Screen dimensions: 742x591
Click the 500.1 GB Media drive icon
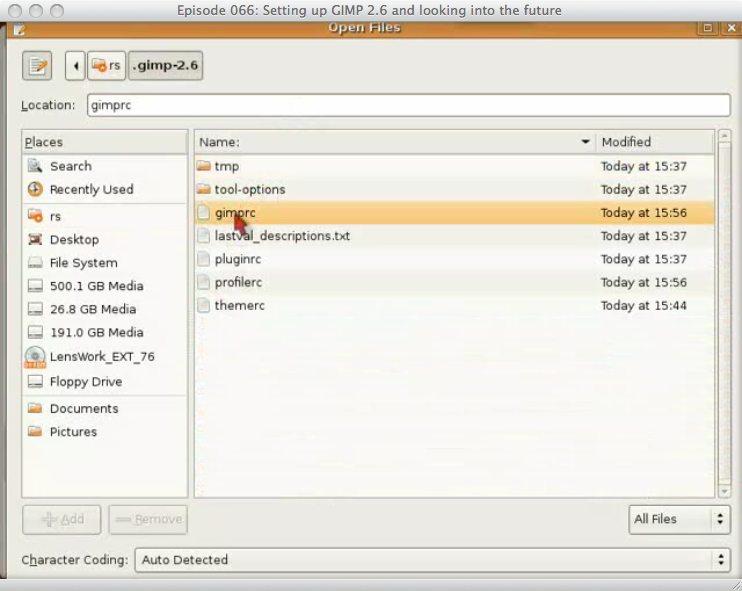pos(35,286)
